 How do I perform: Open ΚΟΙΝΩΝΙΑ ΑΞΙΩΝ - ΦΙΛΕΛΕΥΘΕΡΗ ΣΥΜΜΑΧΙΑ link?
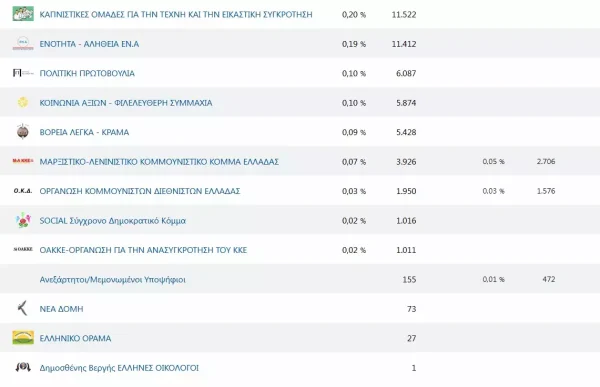126,103
